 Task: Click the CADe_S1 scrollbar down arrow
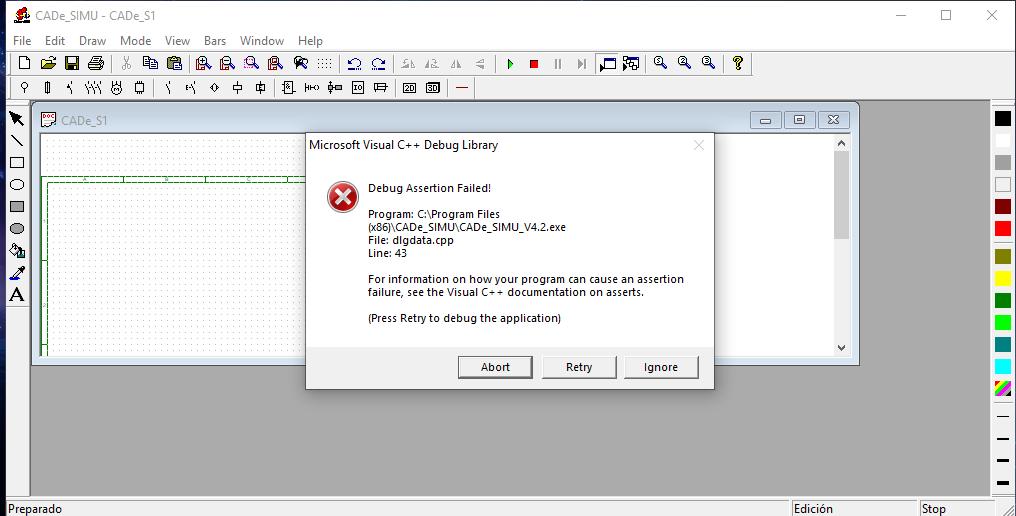click(x=841, y=347)
